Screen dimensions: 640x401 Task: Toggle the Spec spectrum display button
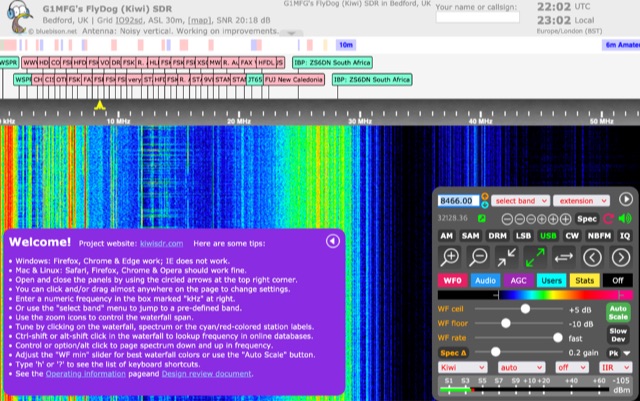tap(587, 219)
